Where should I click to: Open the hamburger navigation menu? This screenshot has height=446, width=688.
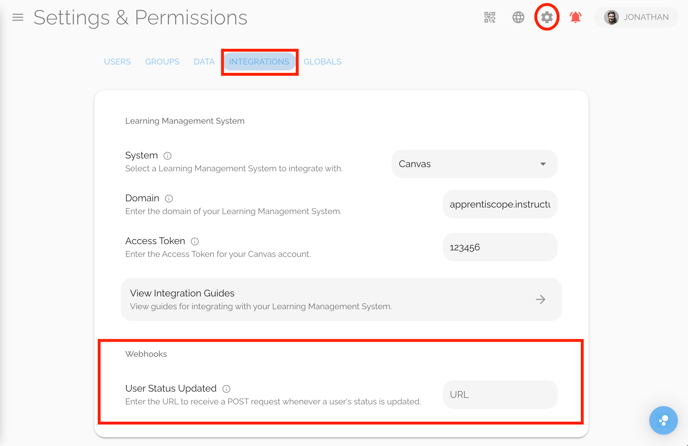click(x=18, y=18)
